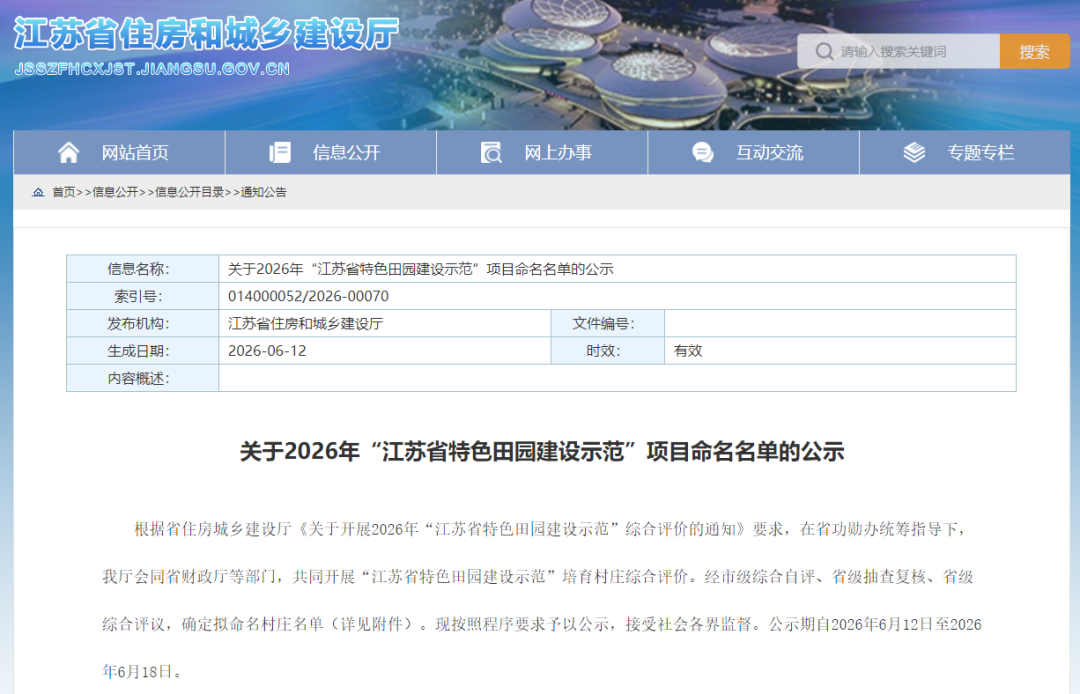Click the small house icon in breadcrumb
Screen dimensions: 1080x694
tap(38, 192)
